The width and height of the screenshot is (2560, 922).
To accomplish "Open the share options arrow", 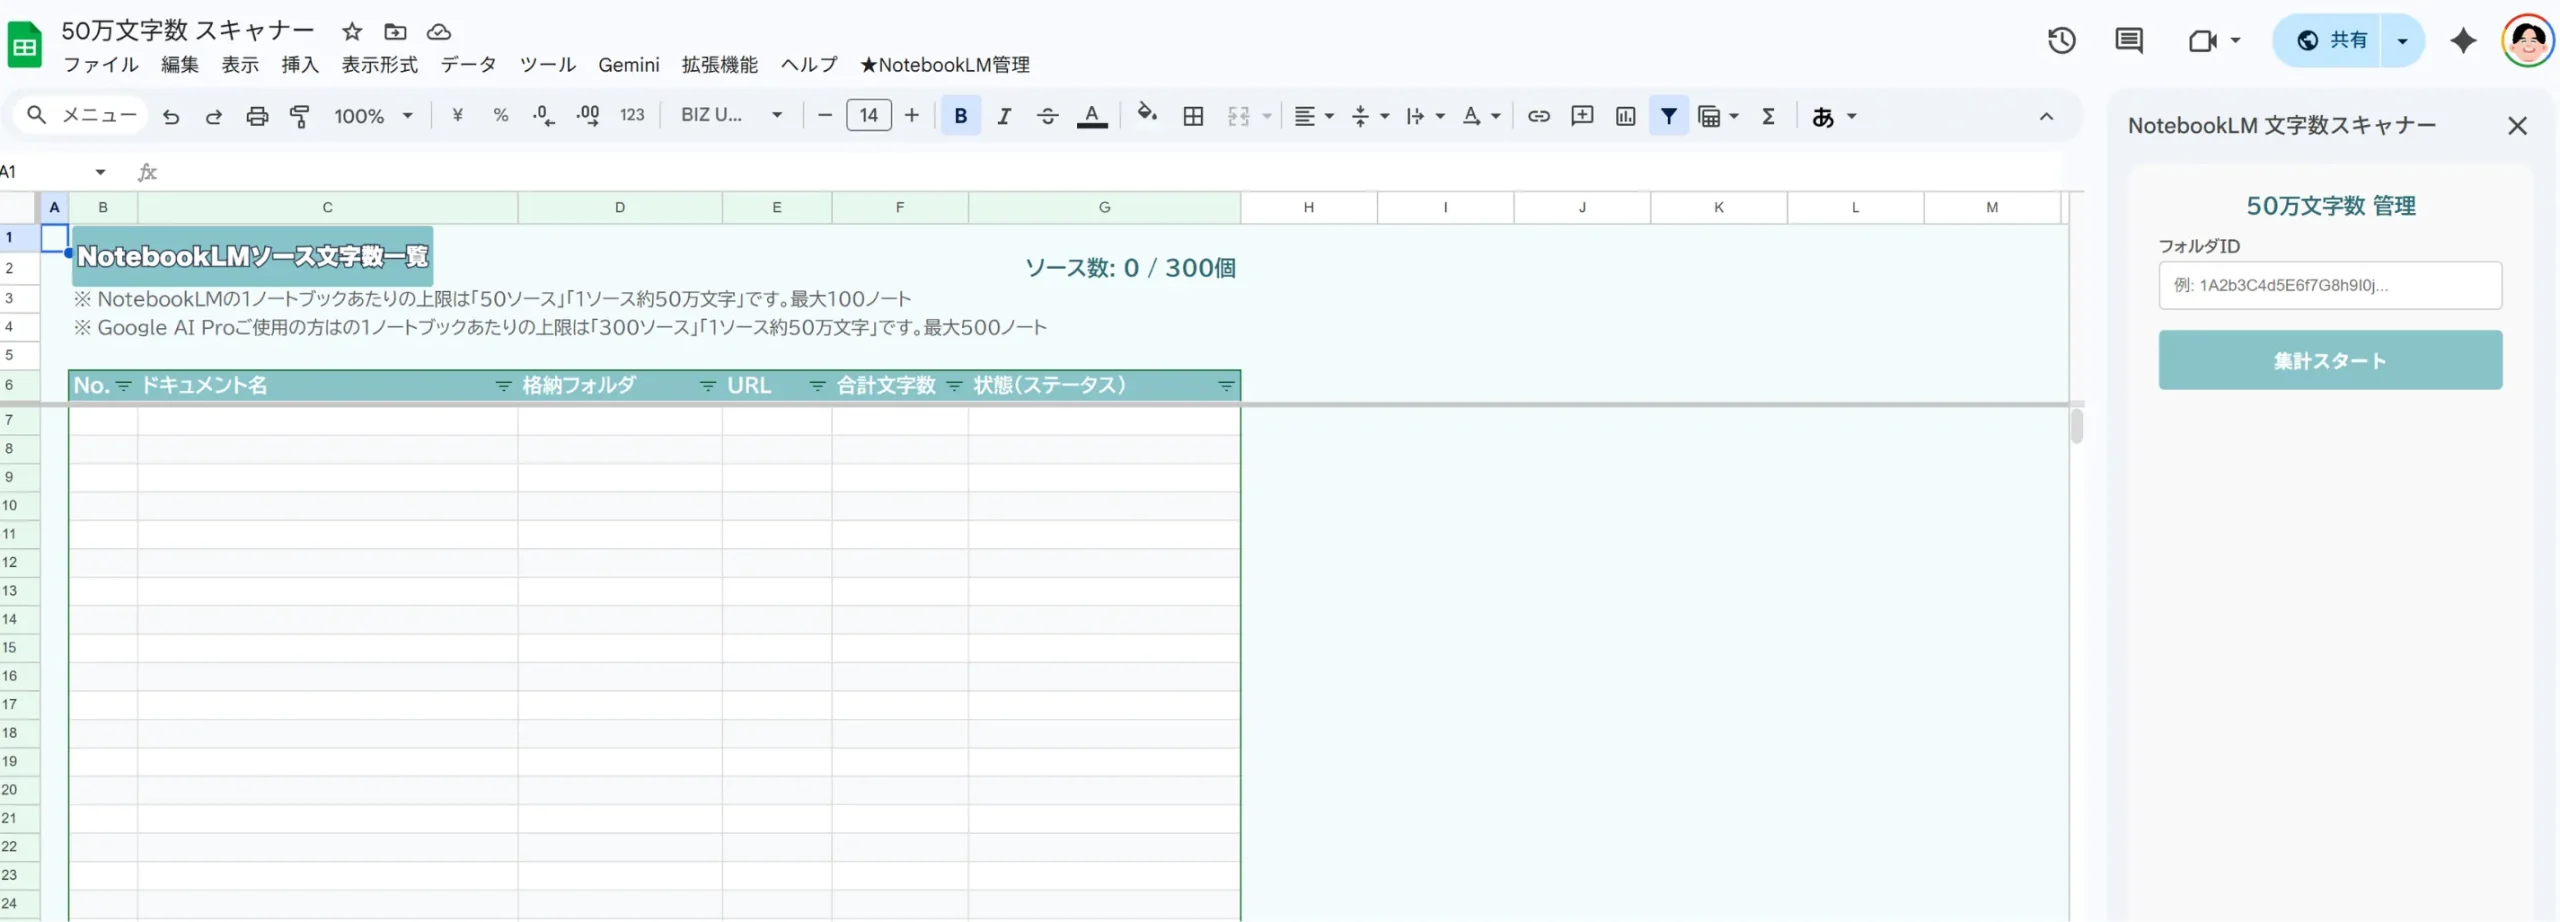I will pyautogui.click(x=2402, y=41).
